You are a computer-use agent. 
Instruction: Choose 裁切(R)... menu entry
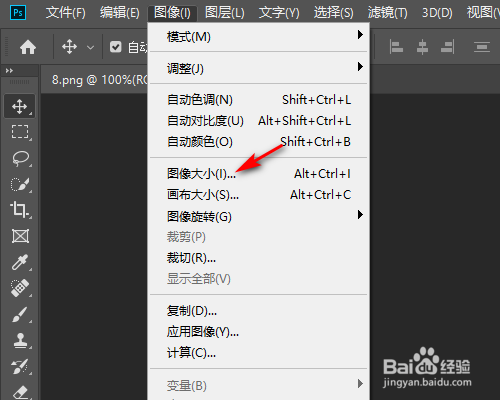click(258, 258)
